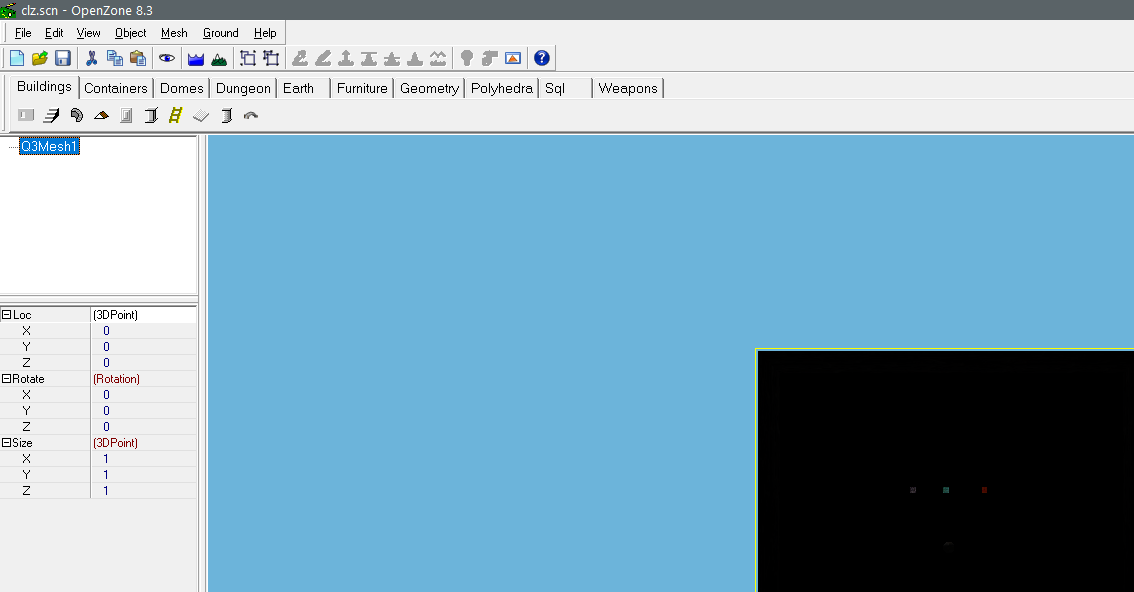The image size is (1134, 592).
Task: Collapse the Loc property group
Action: (x=6, y=315)
